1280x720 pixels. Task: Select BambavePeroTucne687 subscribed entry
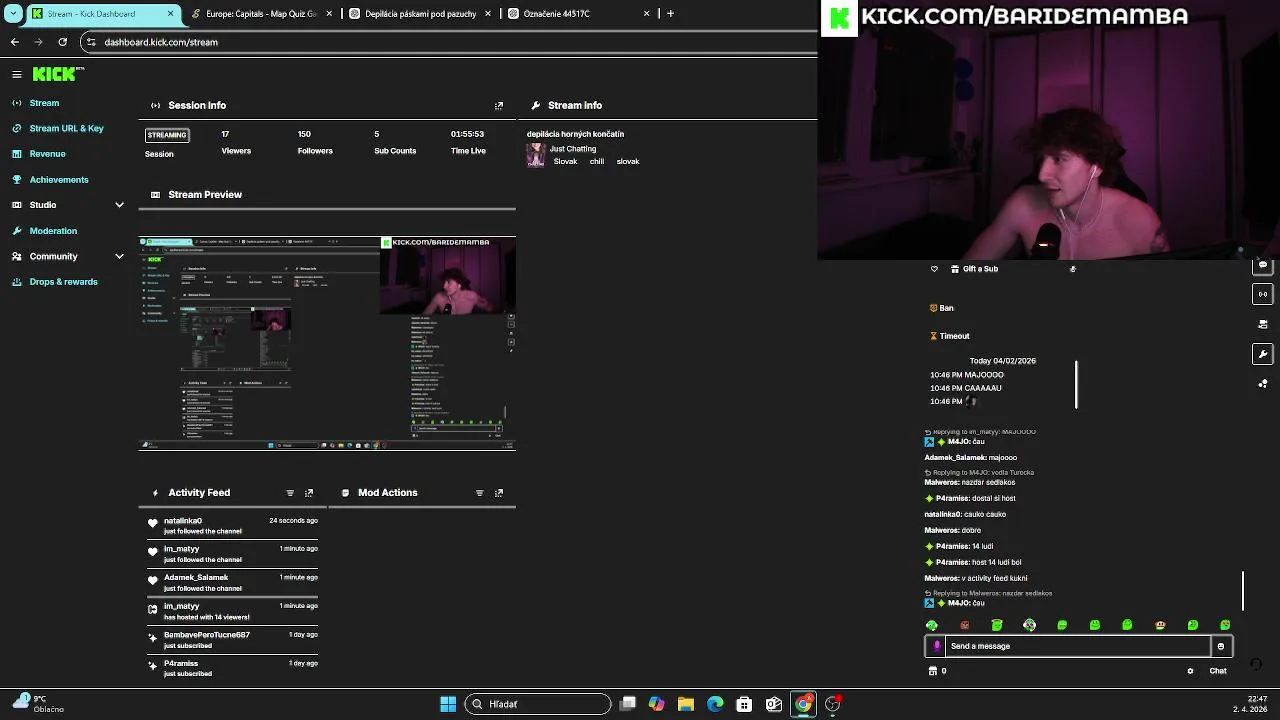coord(232,640)
